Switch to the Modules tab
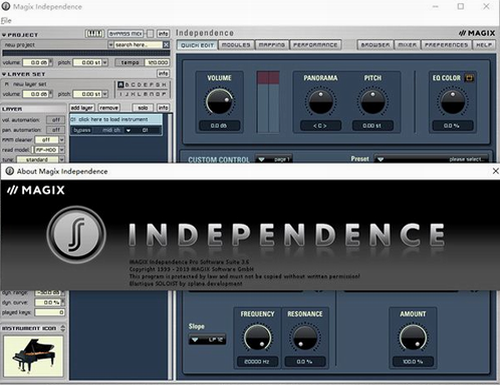This screenshot has height=385, width=500. point(236,45)
